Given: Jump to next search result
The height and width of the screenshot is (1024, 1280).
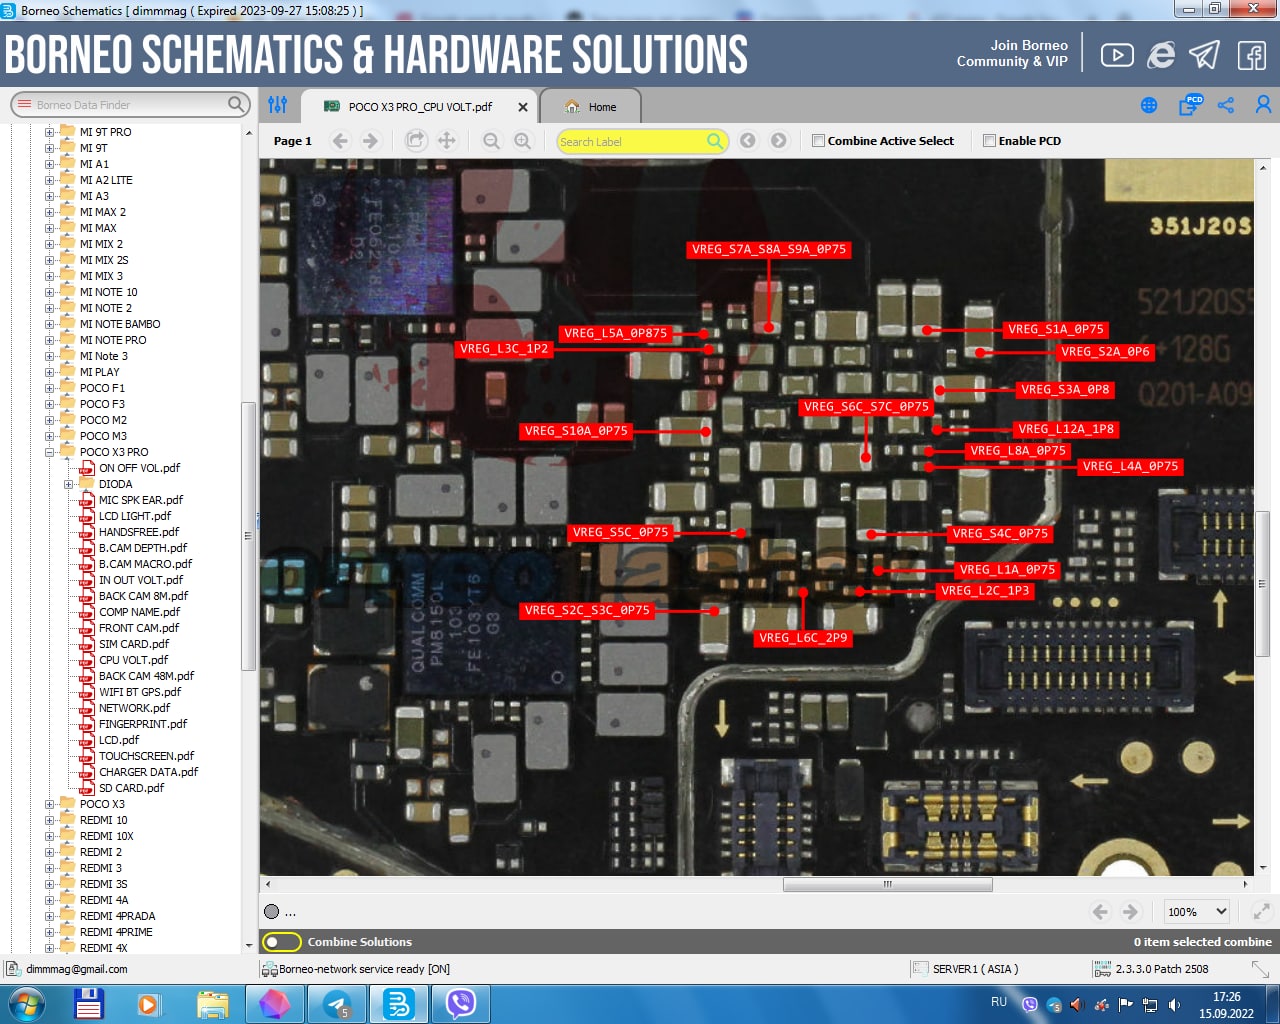Looking at the screenshot, I should (779, 141).
